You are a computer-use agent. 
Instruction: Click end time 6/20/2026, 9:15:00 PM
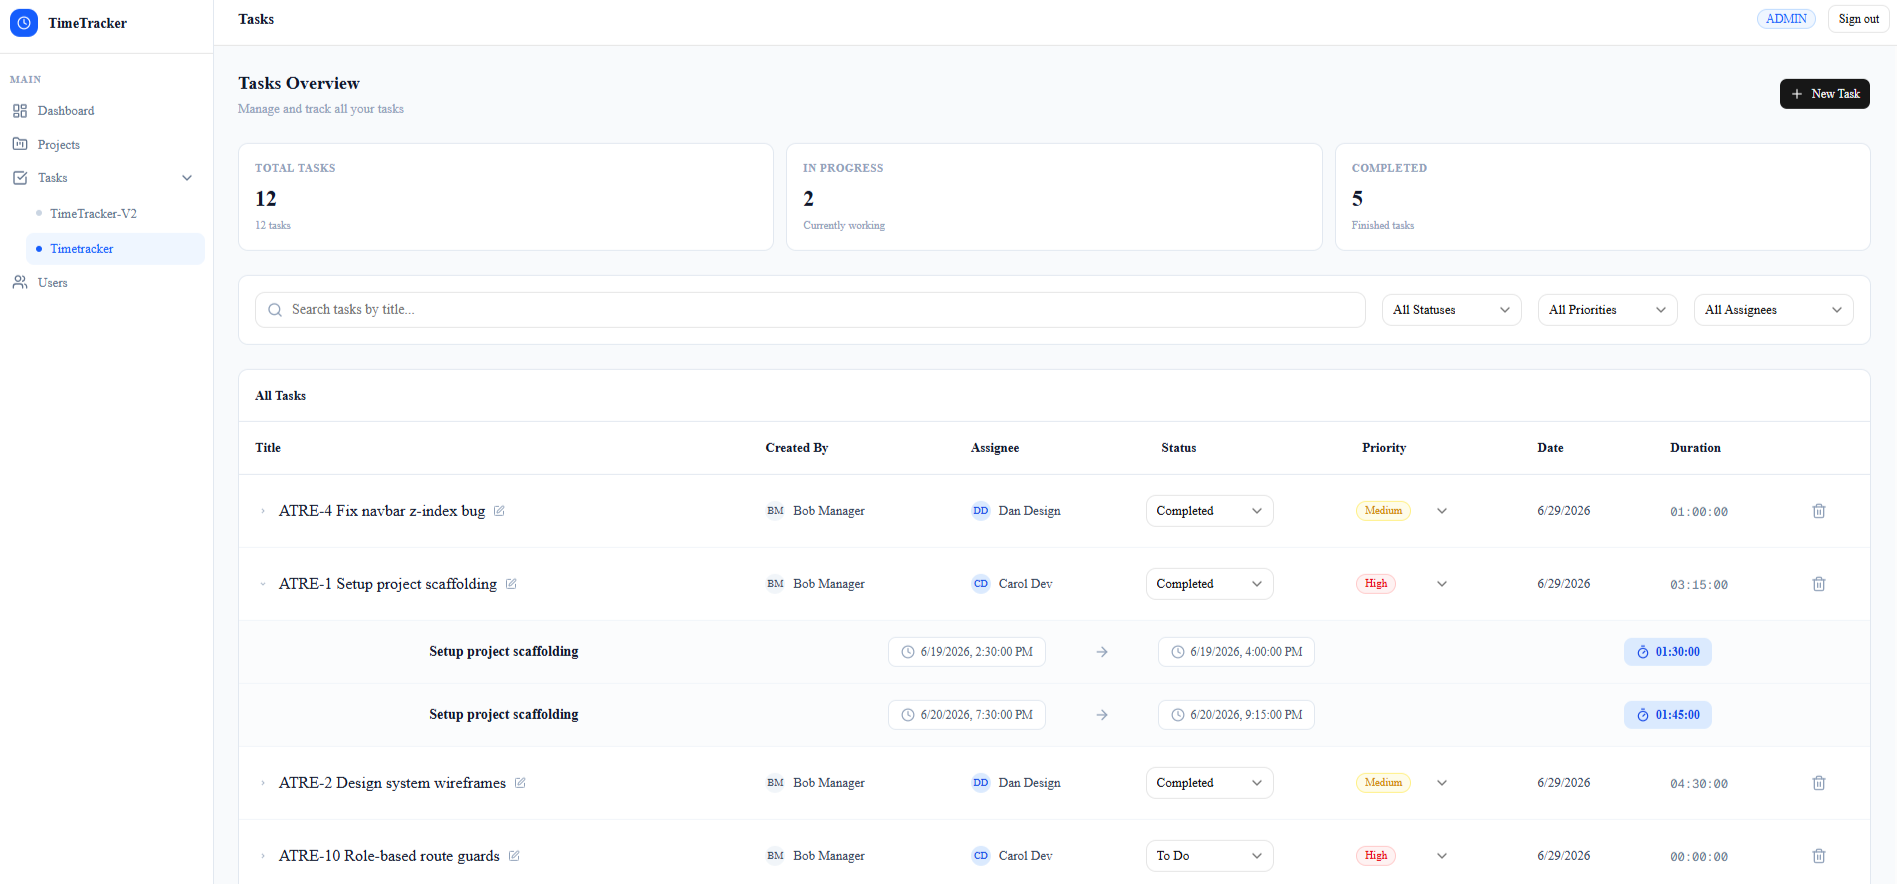tap(1236, 715)
